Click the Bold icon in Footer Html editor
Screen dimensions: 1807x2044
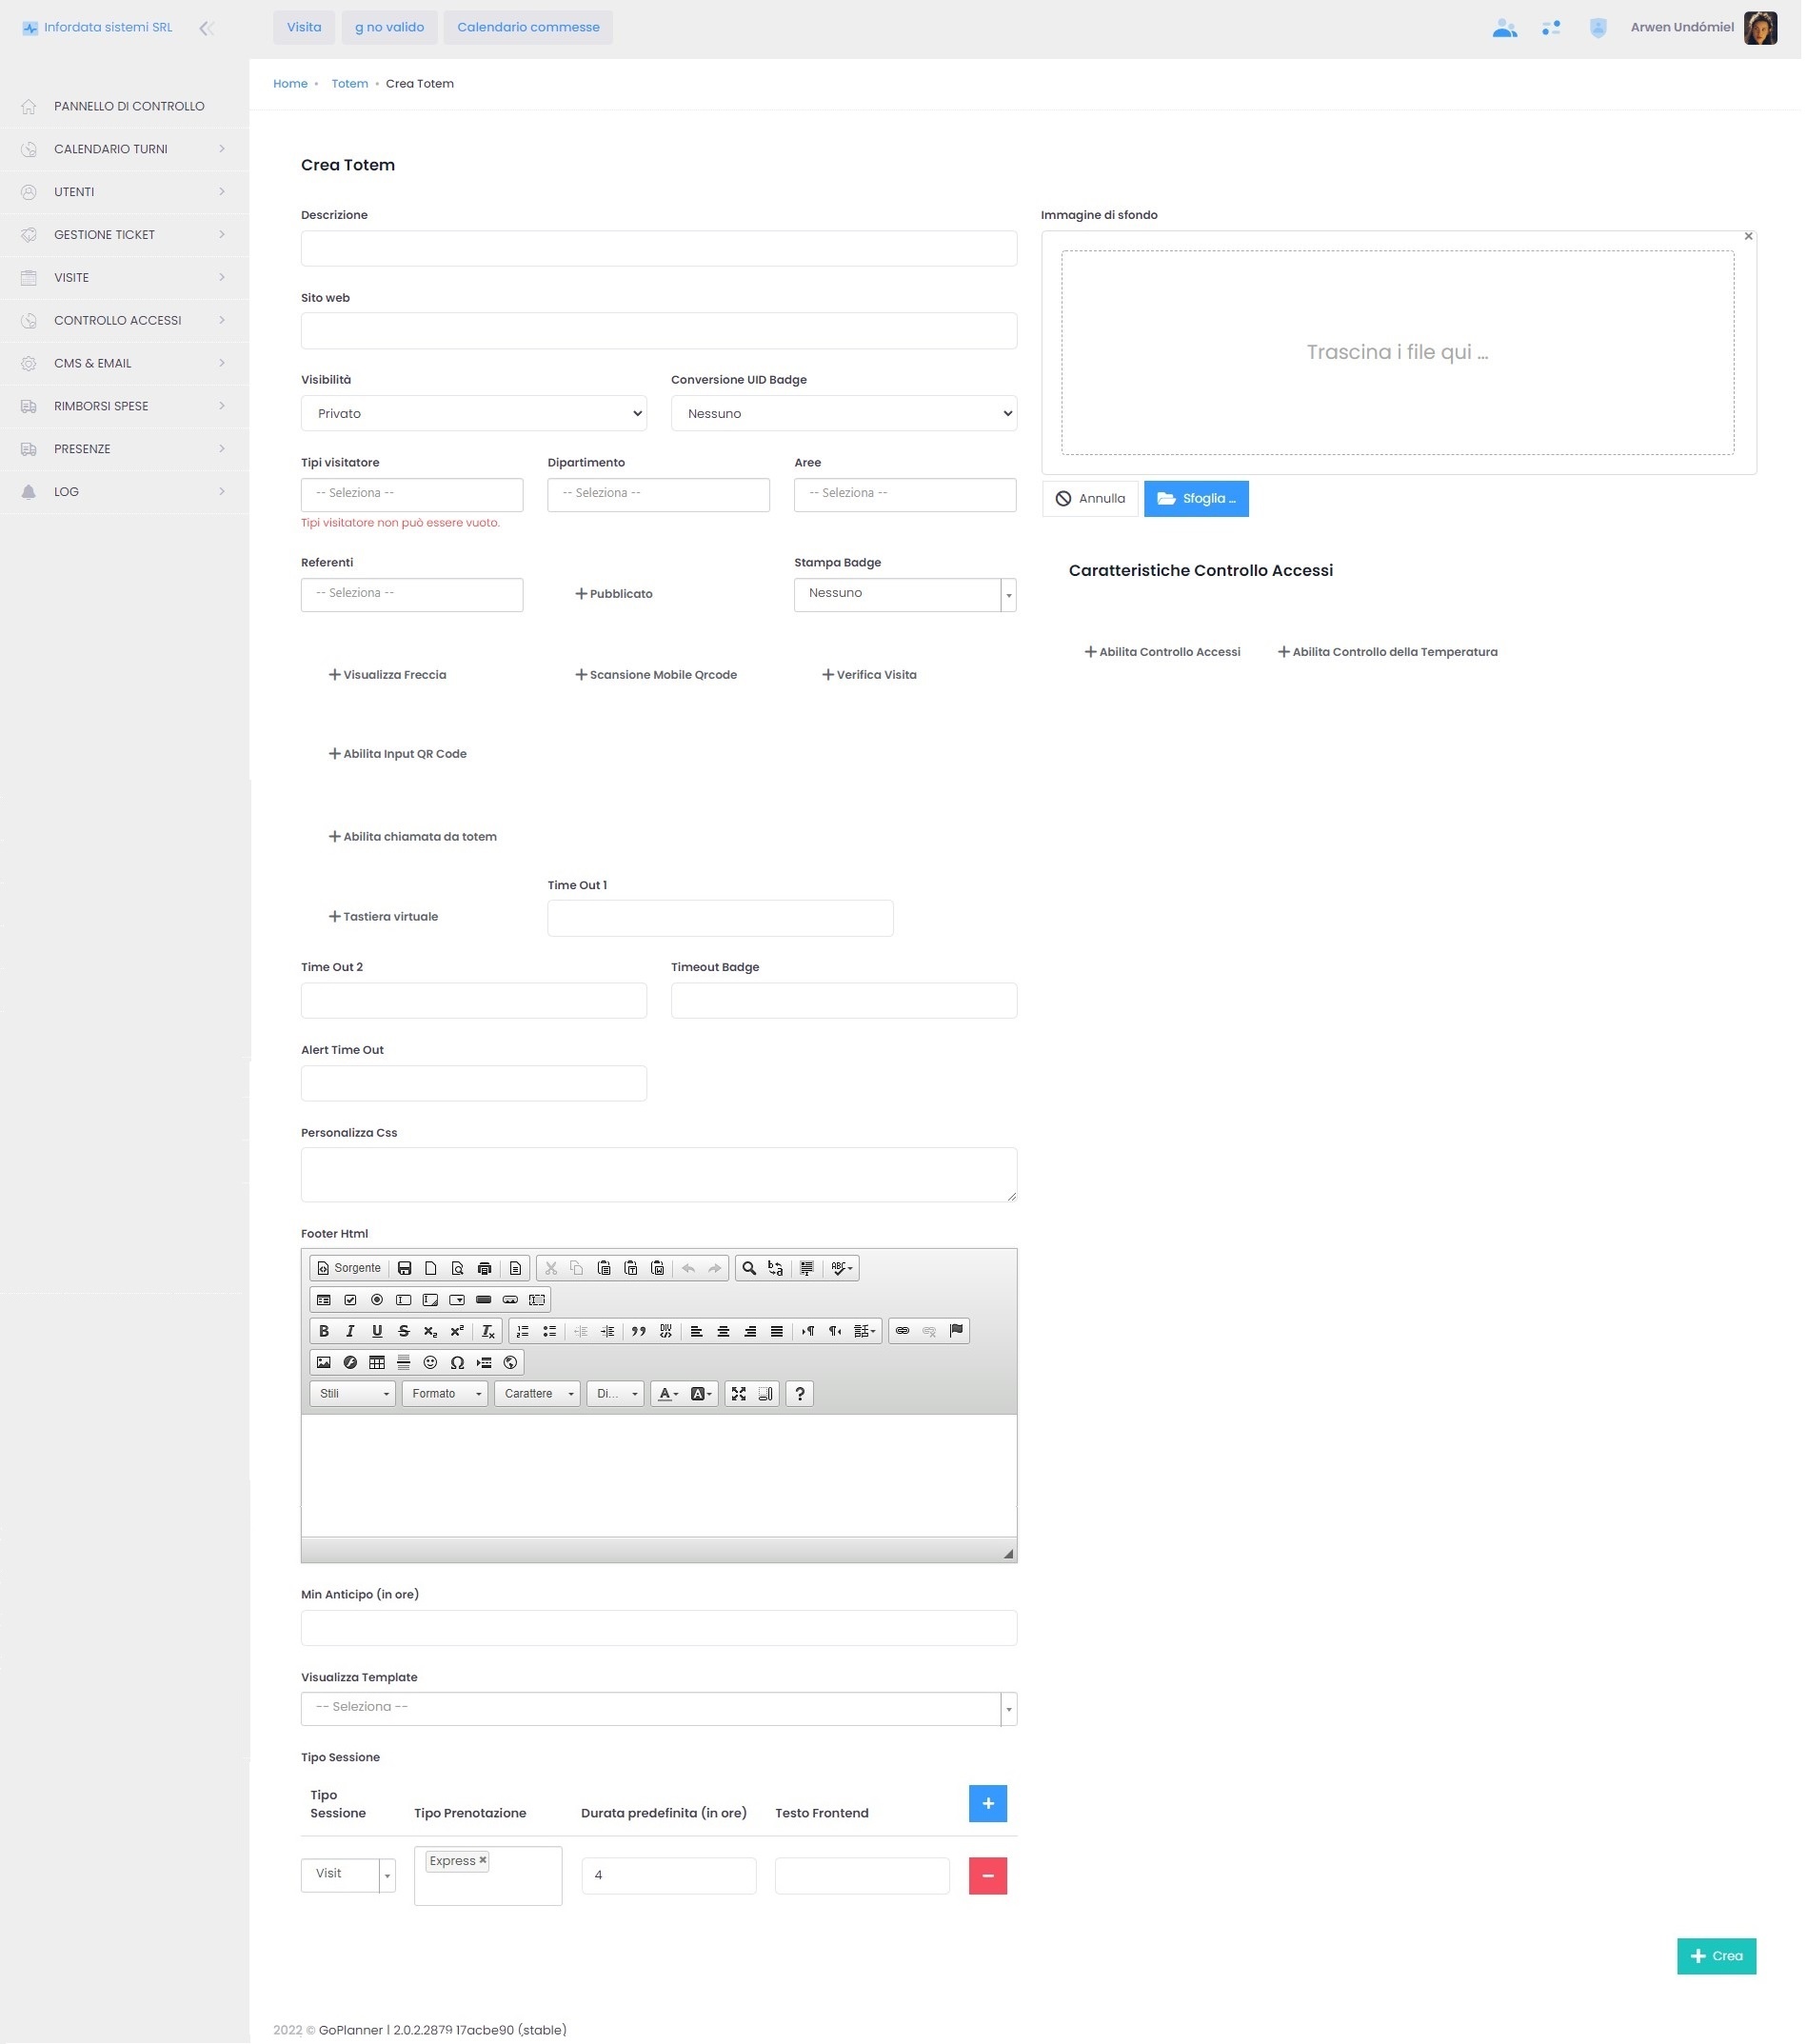coord(324,1332)
